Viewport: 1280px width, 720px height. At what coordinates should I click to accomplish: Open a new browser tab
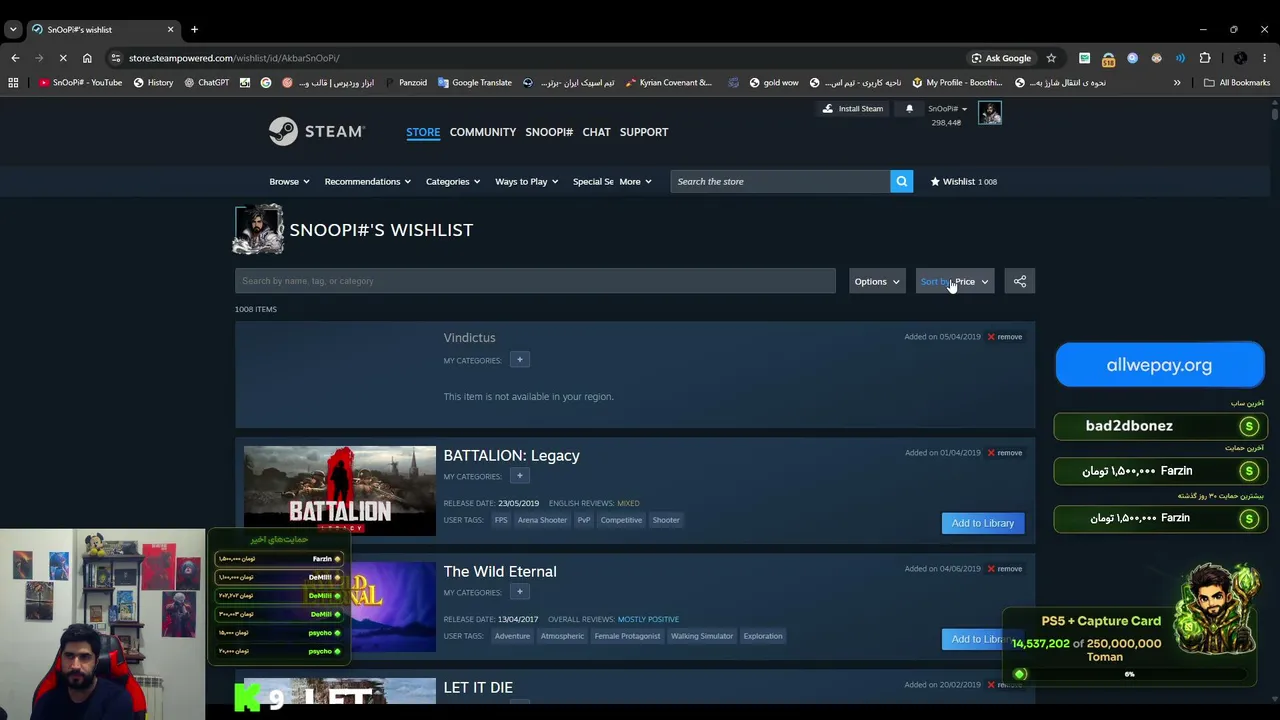(x=194, y=29)
